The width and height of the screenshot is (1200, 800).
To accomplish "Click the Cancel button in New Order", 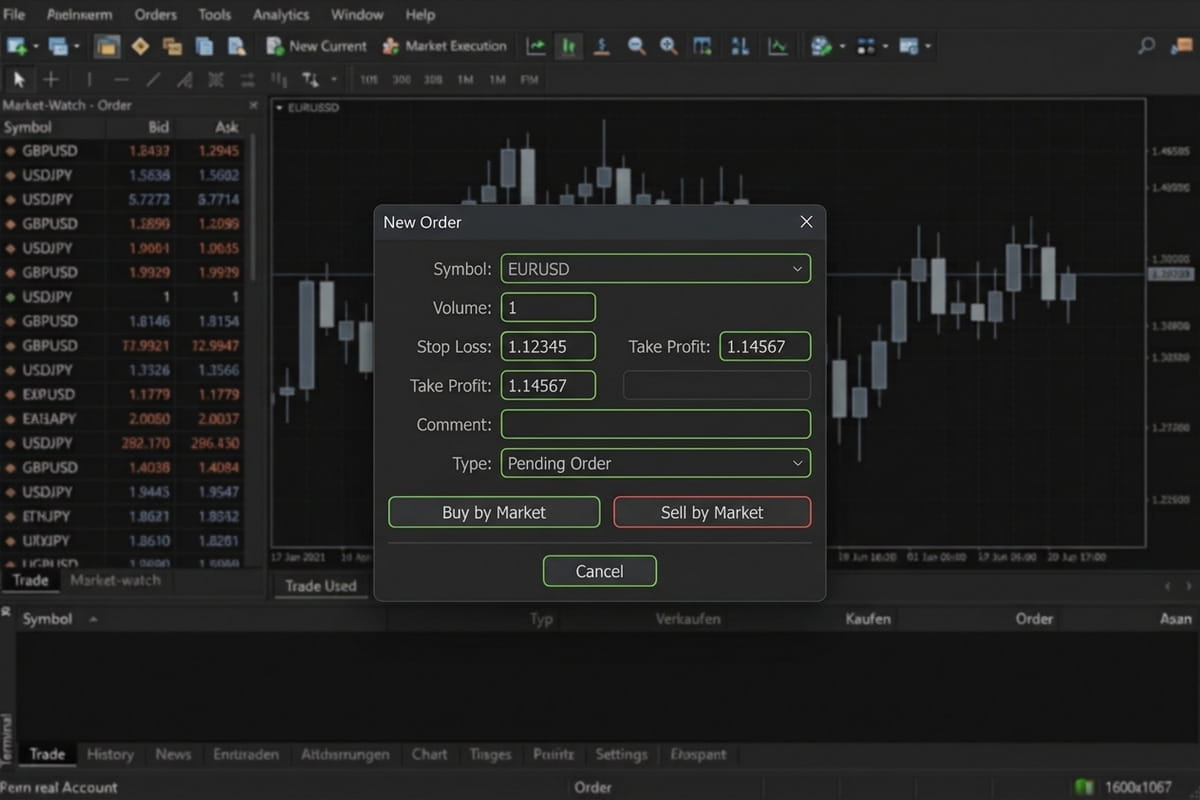I will pyautogui.click(x=600, y=571).
